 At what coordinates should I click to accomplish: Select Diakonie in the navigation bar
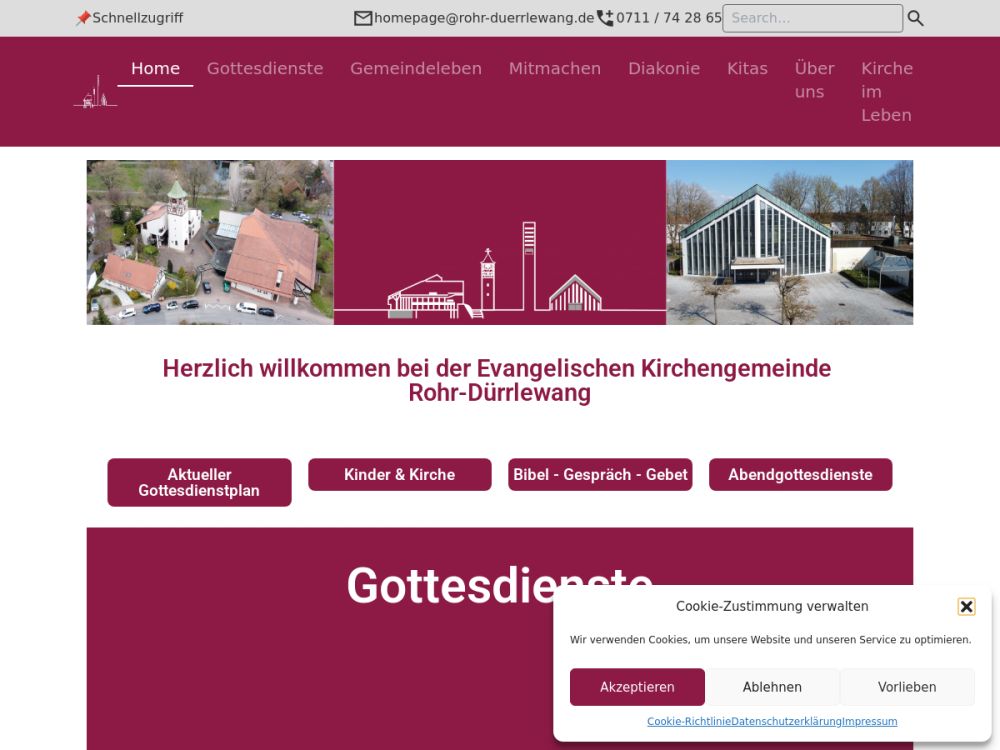[664, 69]
